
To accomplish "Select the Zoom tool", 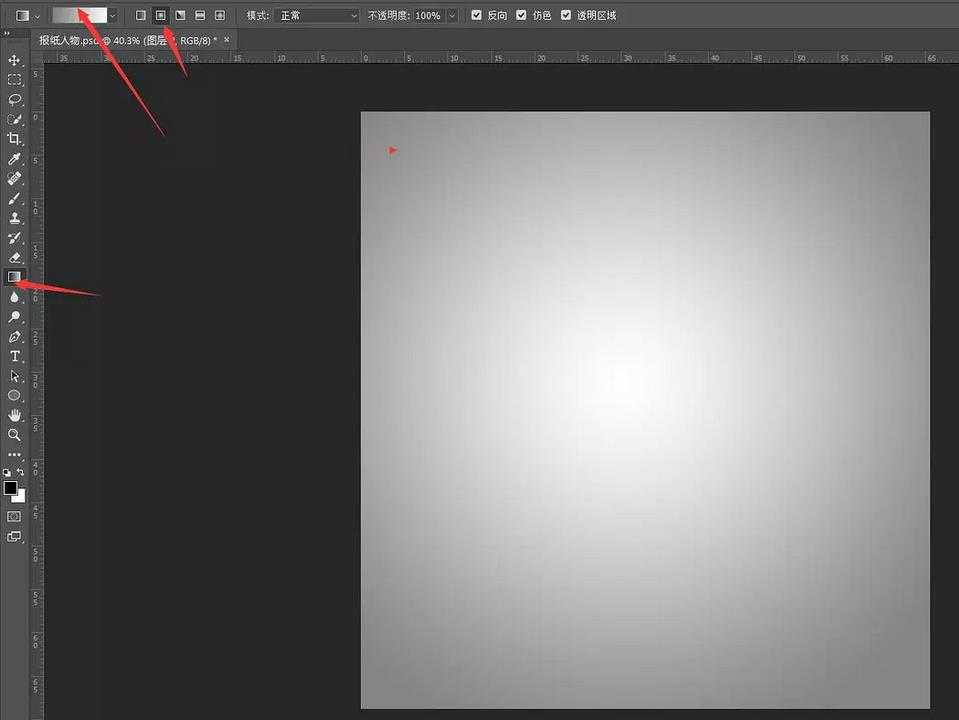I will [x=14, y=435].
